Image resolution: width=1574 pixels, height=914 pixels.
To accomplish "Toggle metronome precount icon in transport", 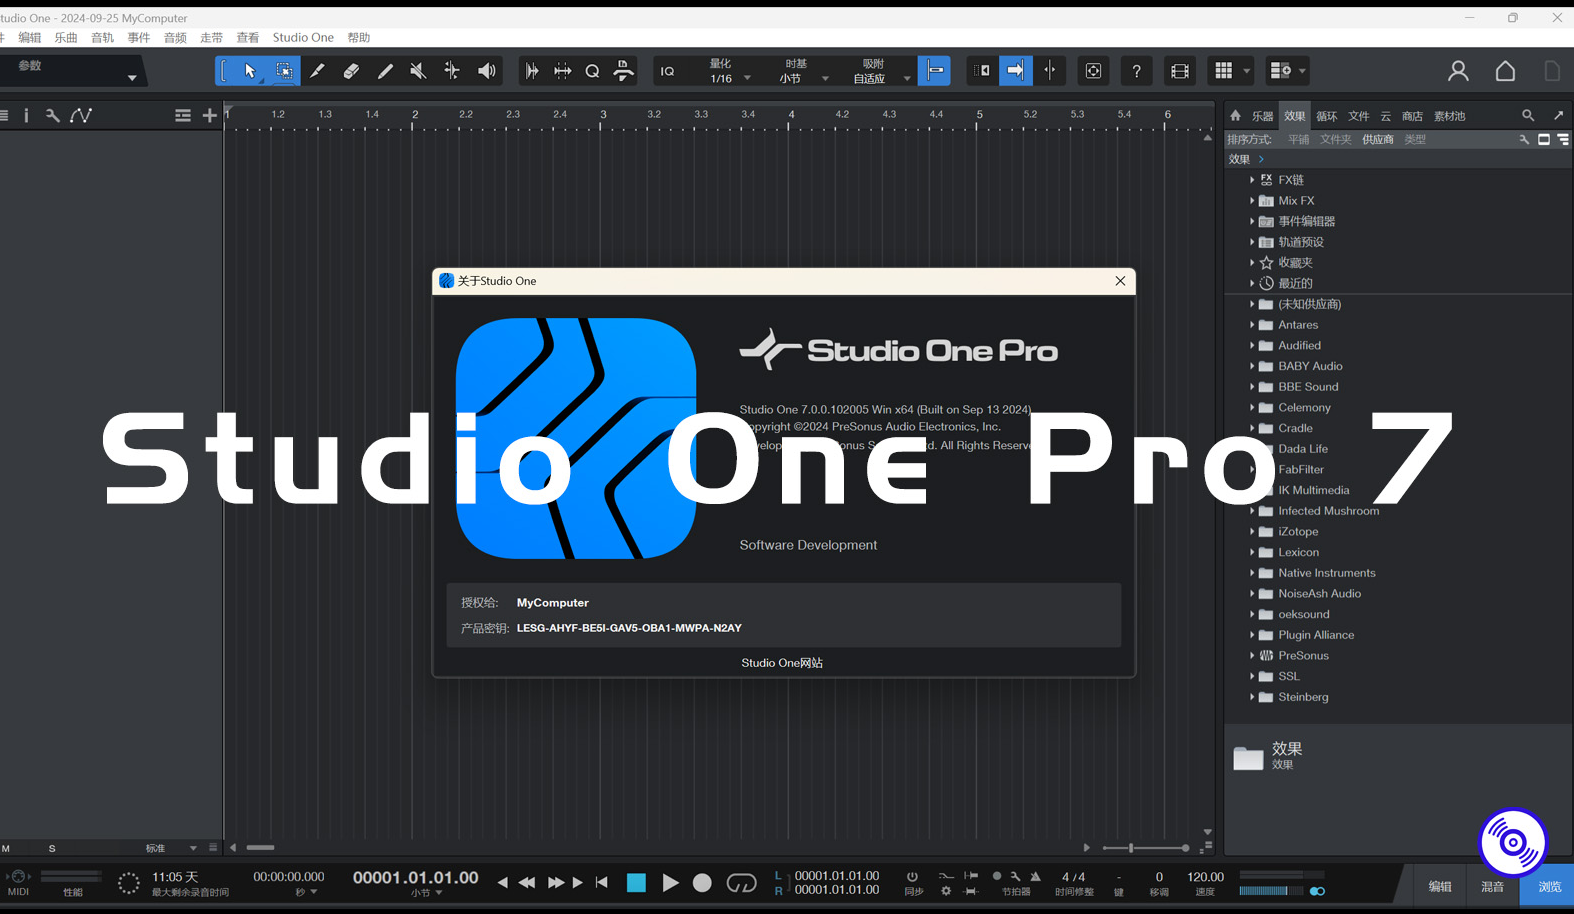I will pos(997,877).
